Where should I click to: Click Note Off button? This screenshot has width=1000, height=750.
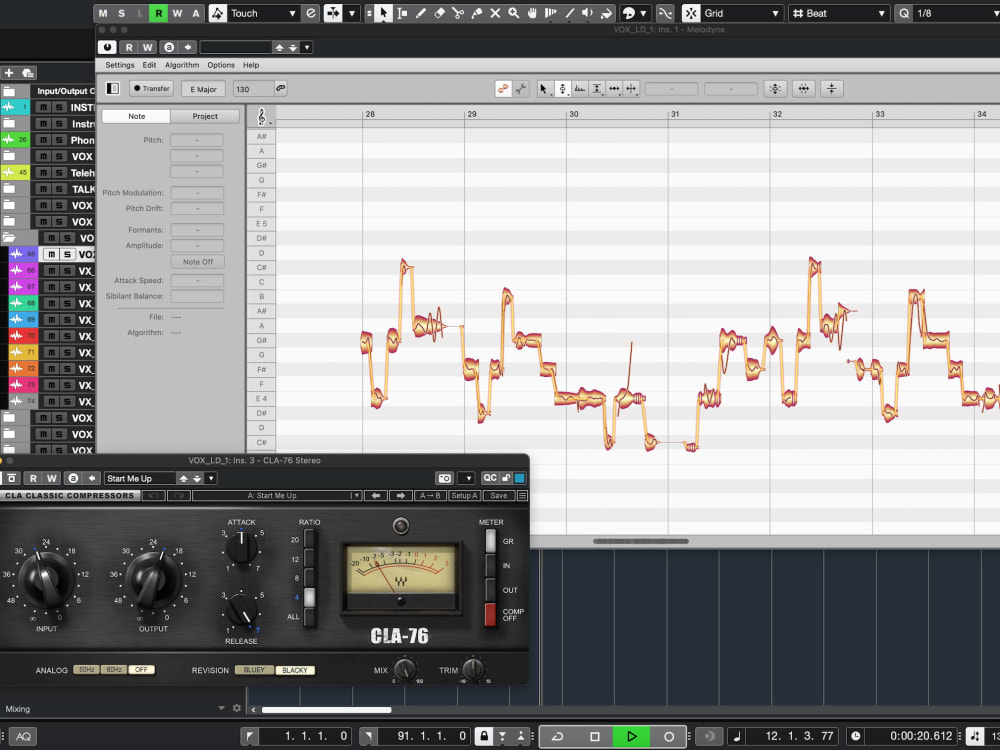click(x=198, y=261)
